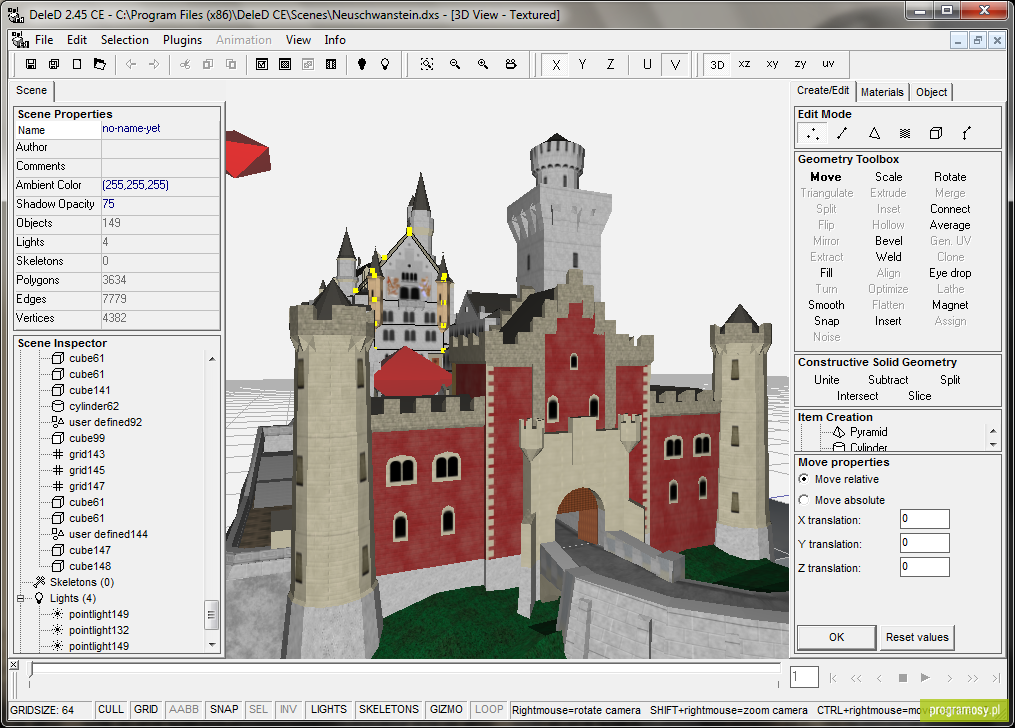The height and width of the screenshot is (728, 1015).
Task: Switch viewport to xz view
Action: [x=744, y=64]
